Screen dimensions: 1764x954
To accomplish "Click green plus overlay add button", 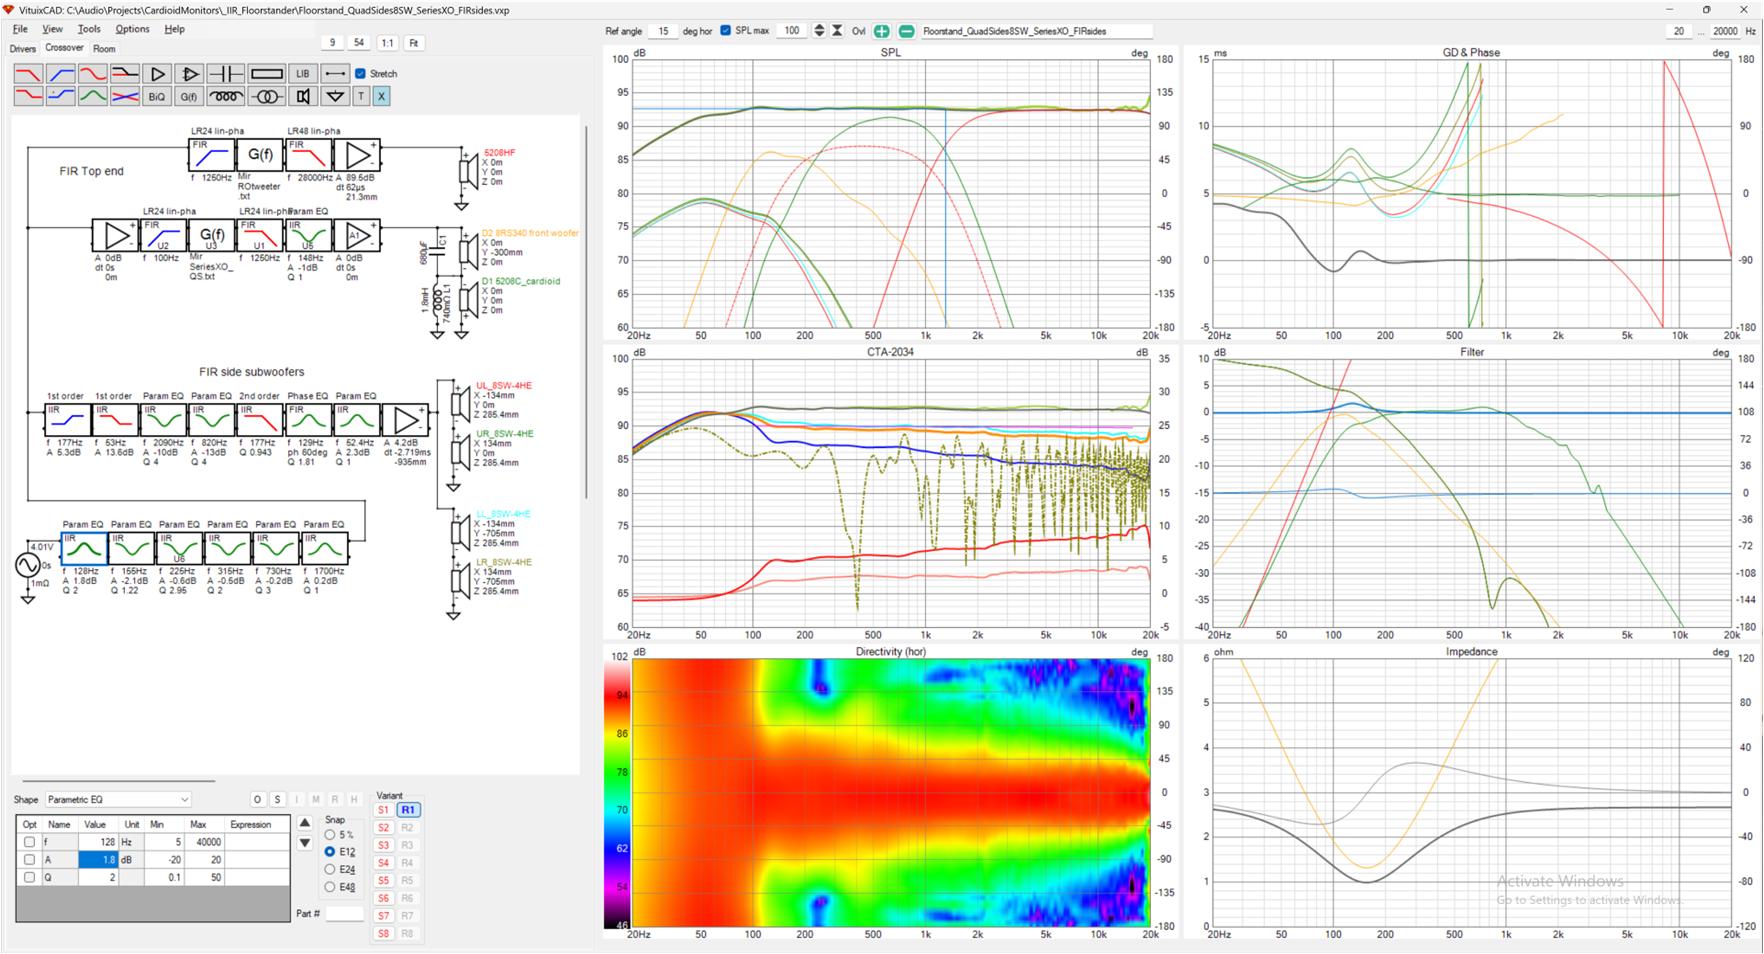I will pos(882,31).
